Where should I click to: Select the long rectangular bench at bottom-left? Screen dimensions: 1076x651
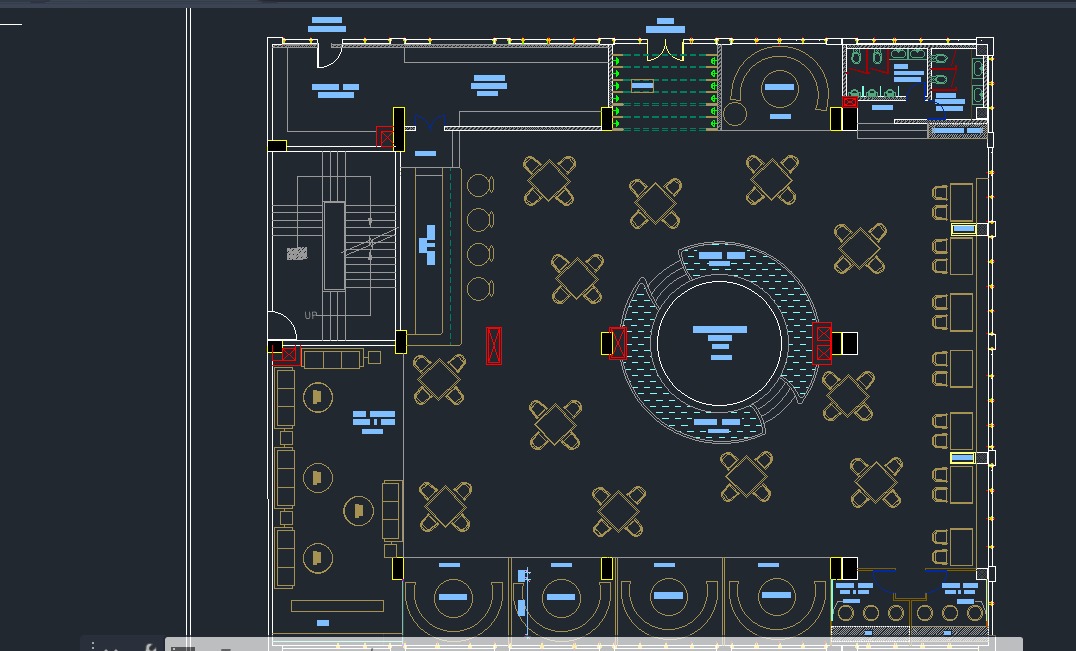[337, 605]
